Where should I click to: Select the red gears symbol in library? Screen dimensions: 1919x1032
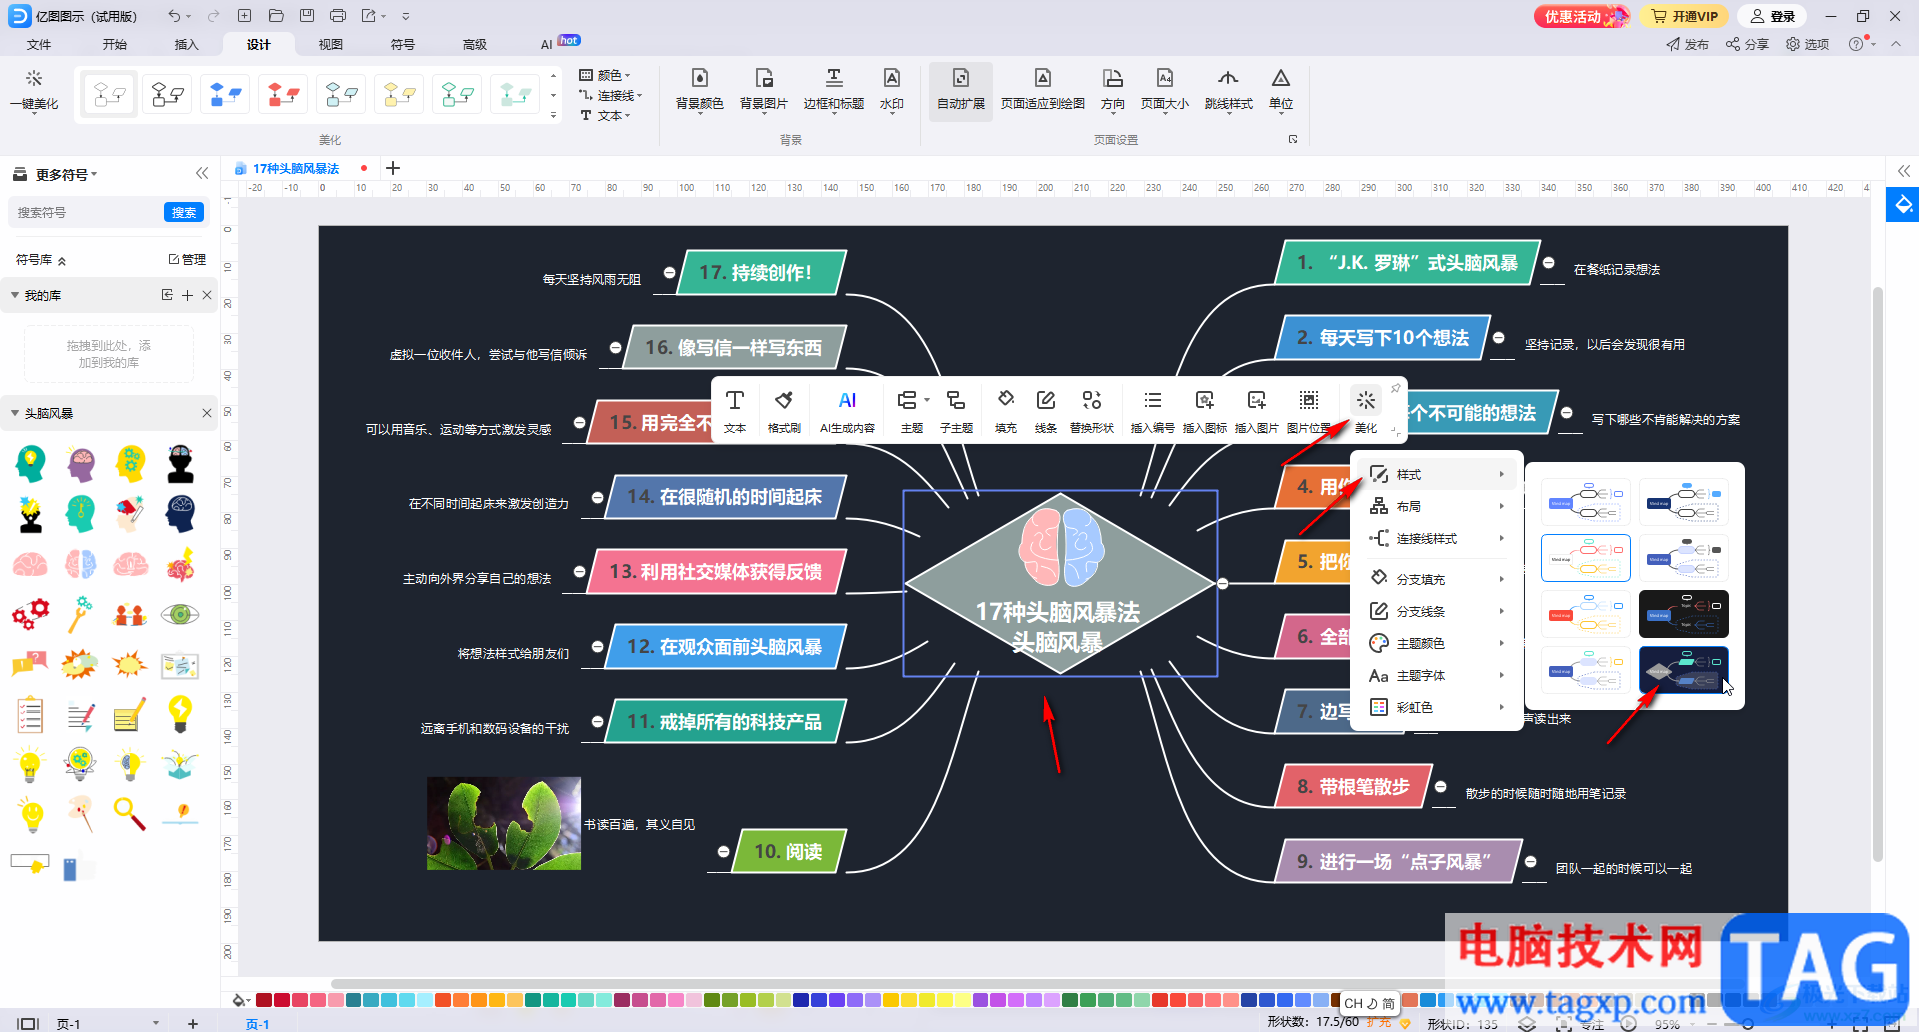[x=30, y=613]
